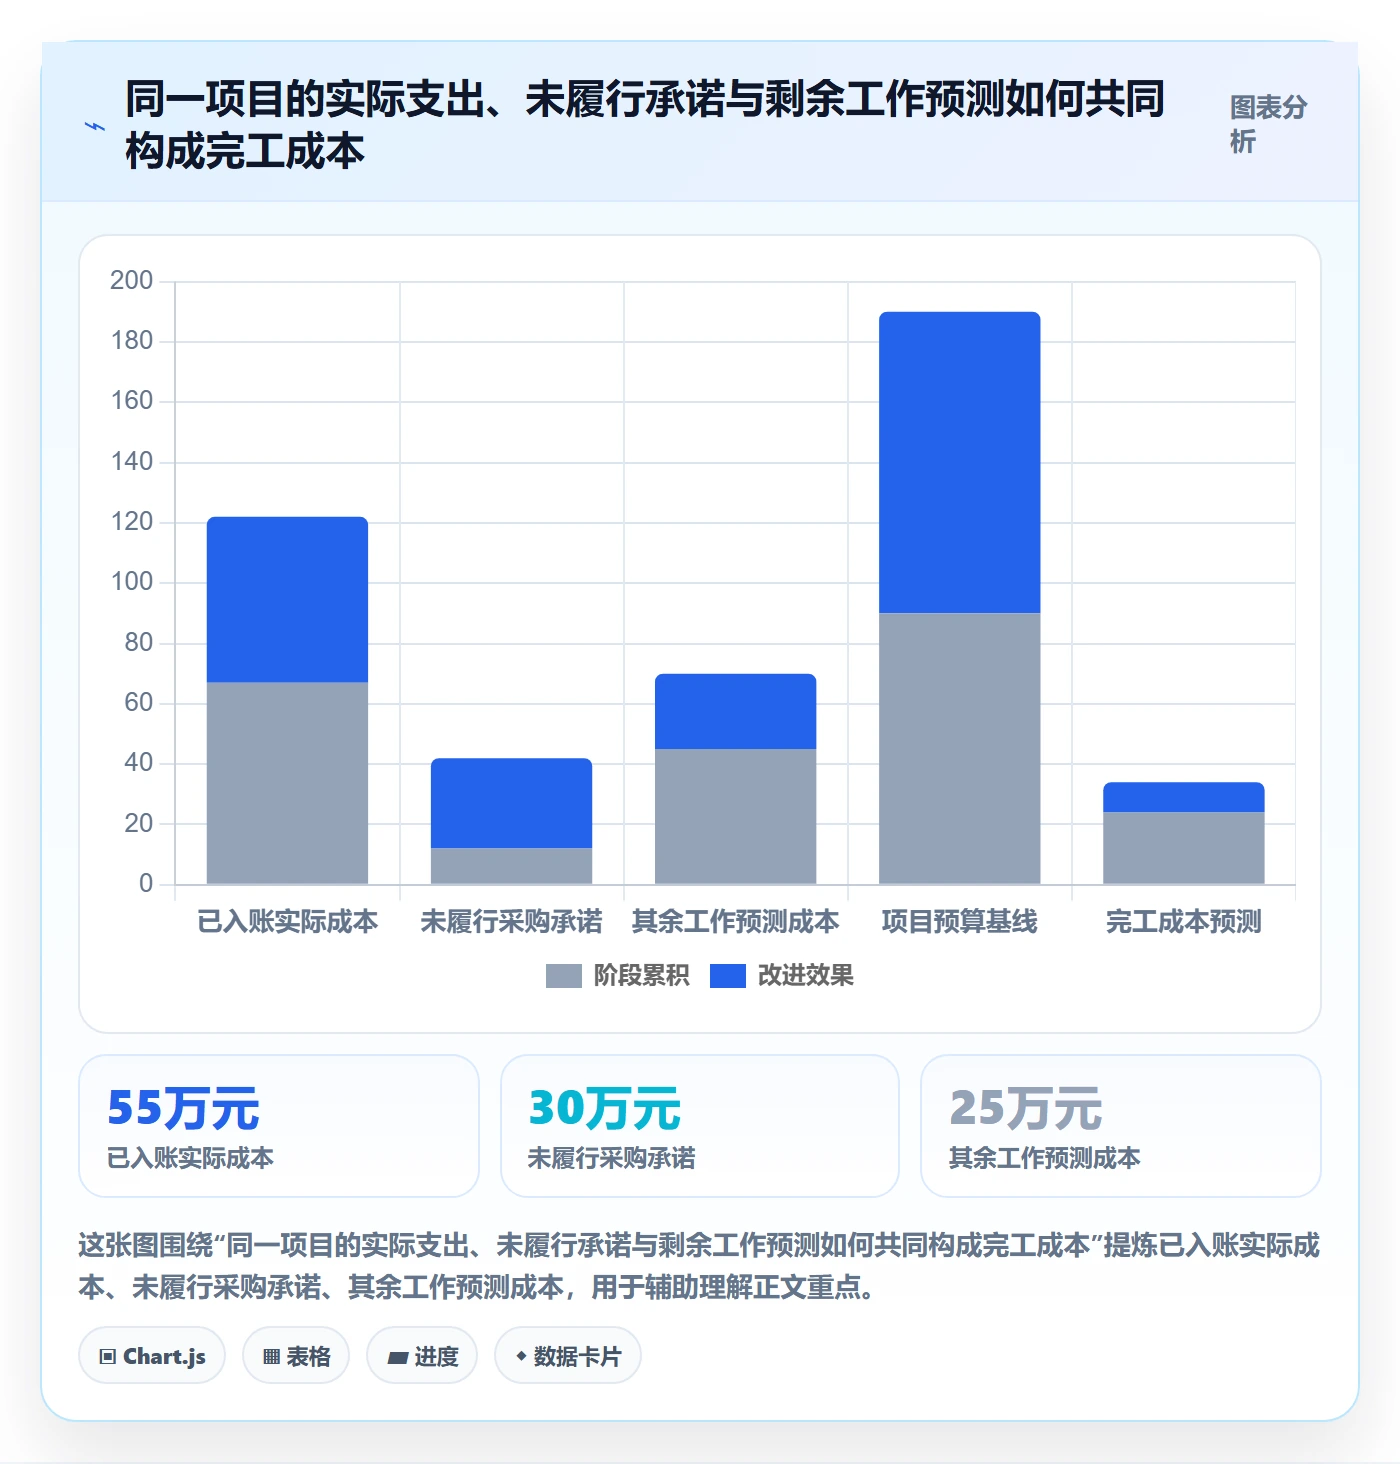Open the 25万元 其余工作预测成本 card
The width and height of the screenshot is (1400, 1464).
click(1121, 1126)
